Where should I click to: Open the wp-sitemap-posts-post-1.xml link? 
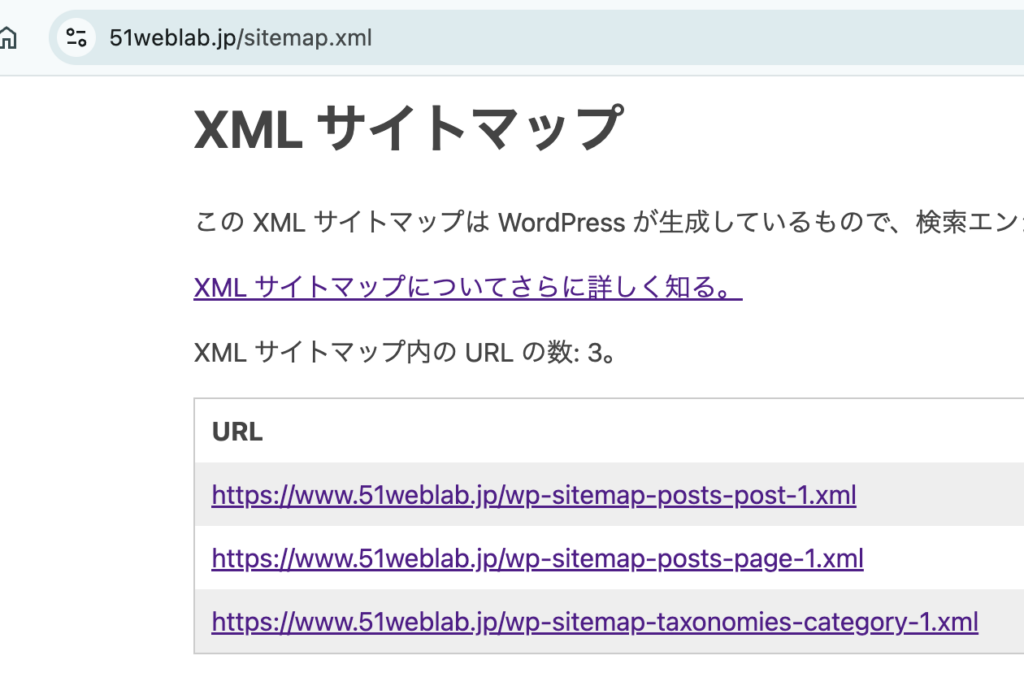point(533,495)
